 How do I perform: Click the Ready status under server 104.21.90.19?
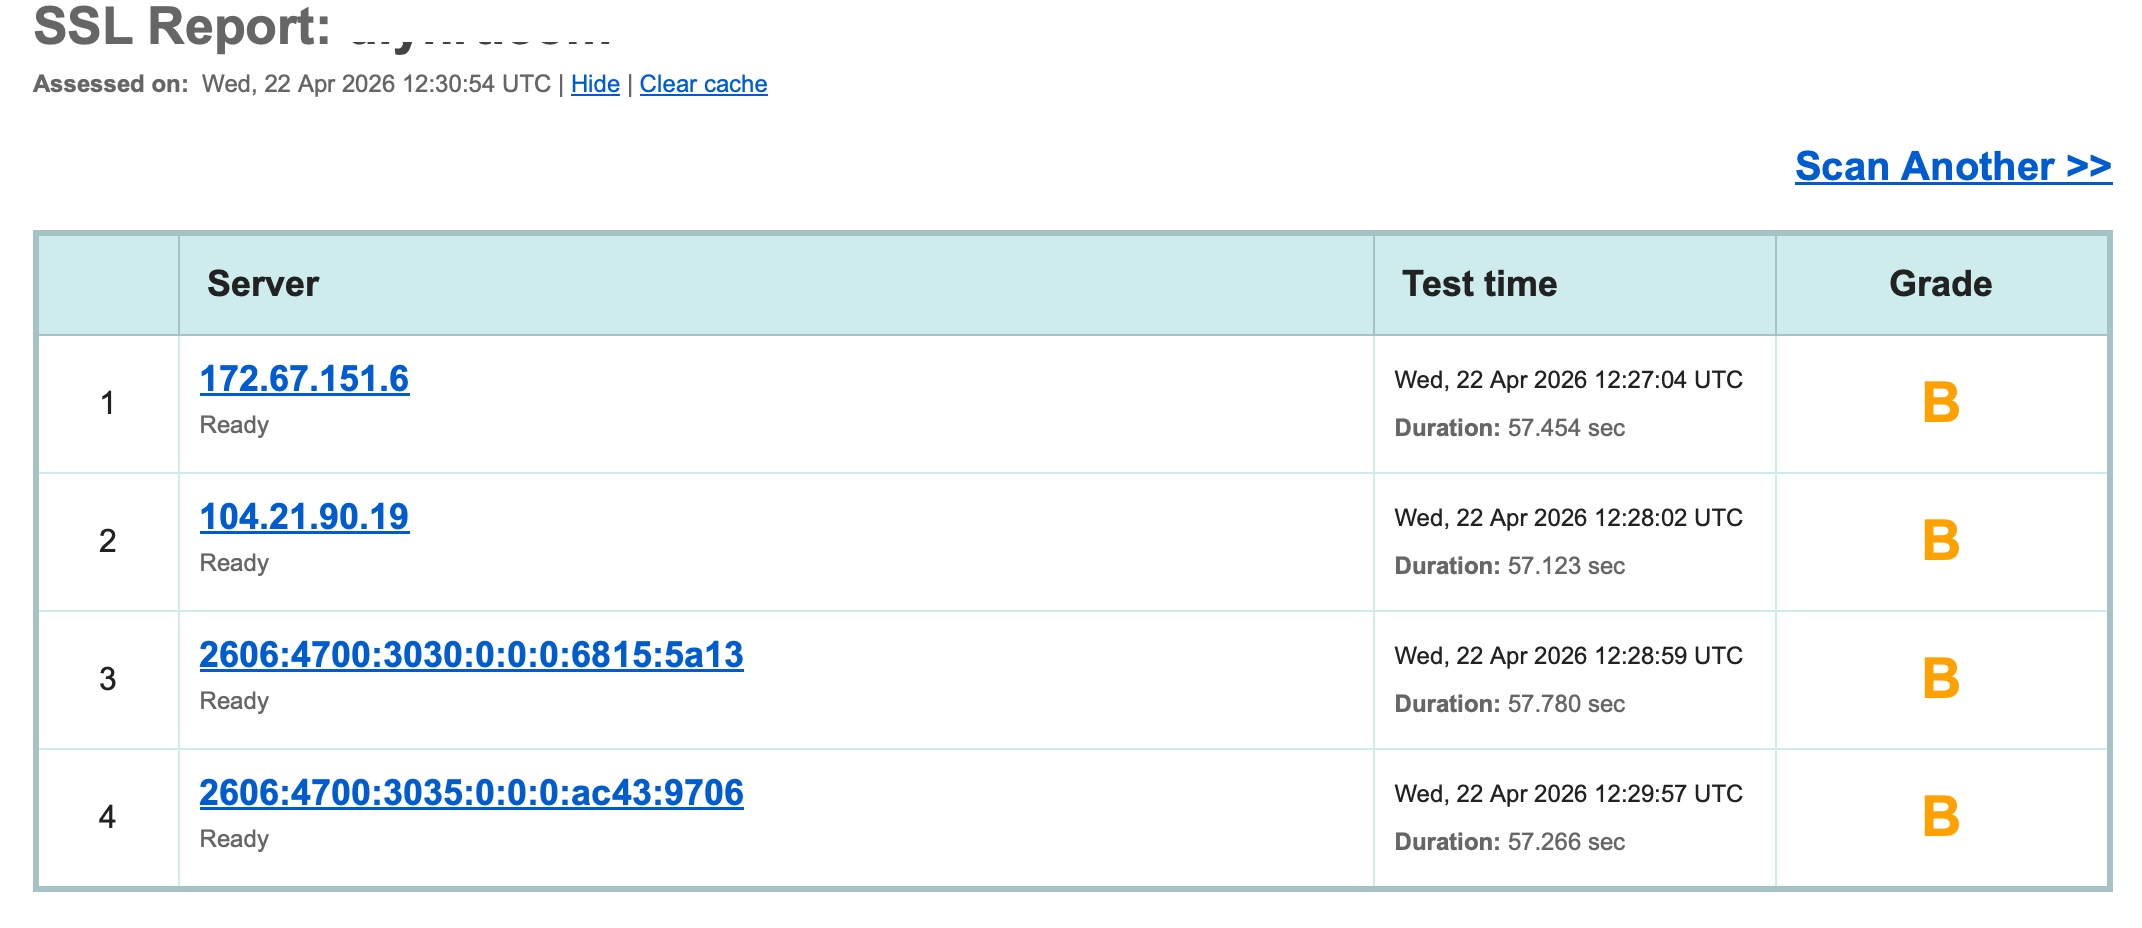coord(234,562)
